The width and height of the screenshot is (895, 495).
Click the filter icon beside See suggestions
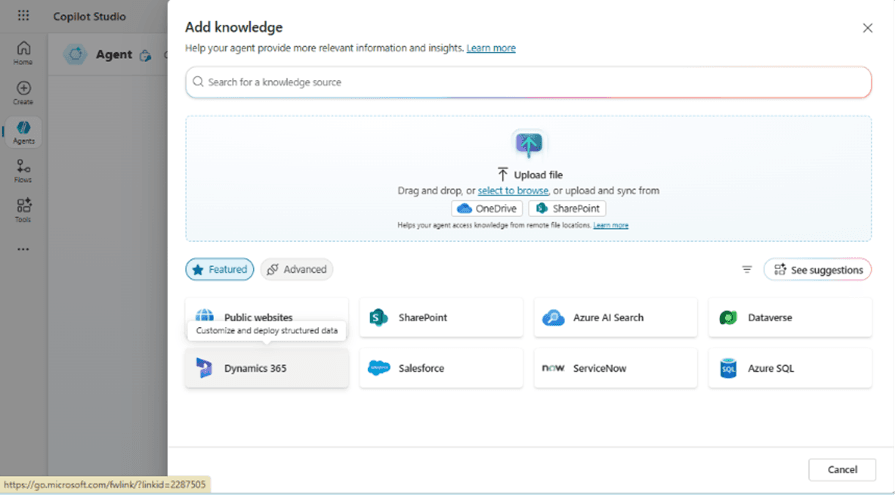(x=746, y=270)
